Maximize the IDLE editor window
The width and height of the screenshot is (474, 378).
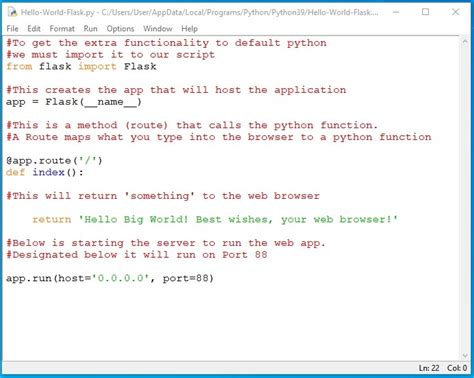coord(426,12)
